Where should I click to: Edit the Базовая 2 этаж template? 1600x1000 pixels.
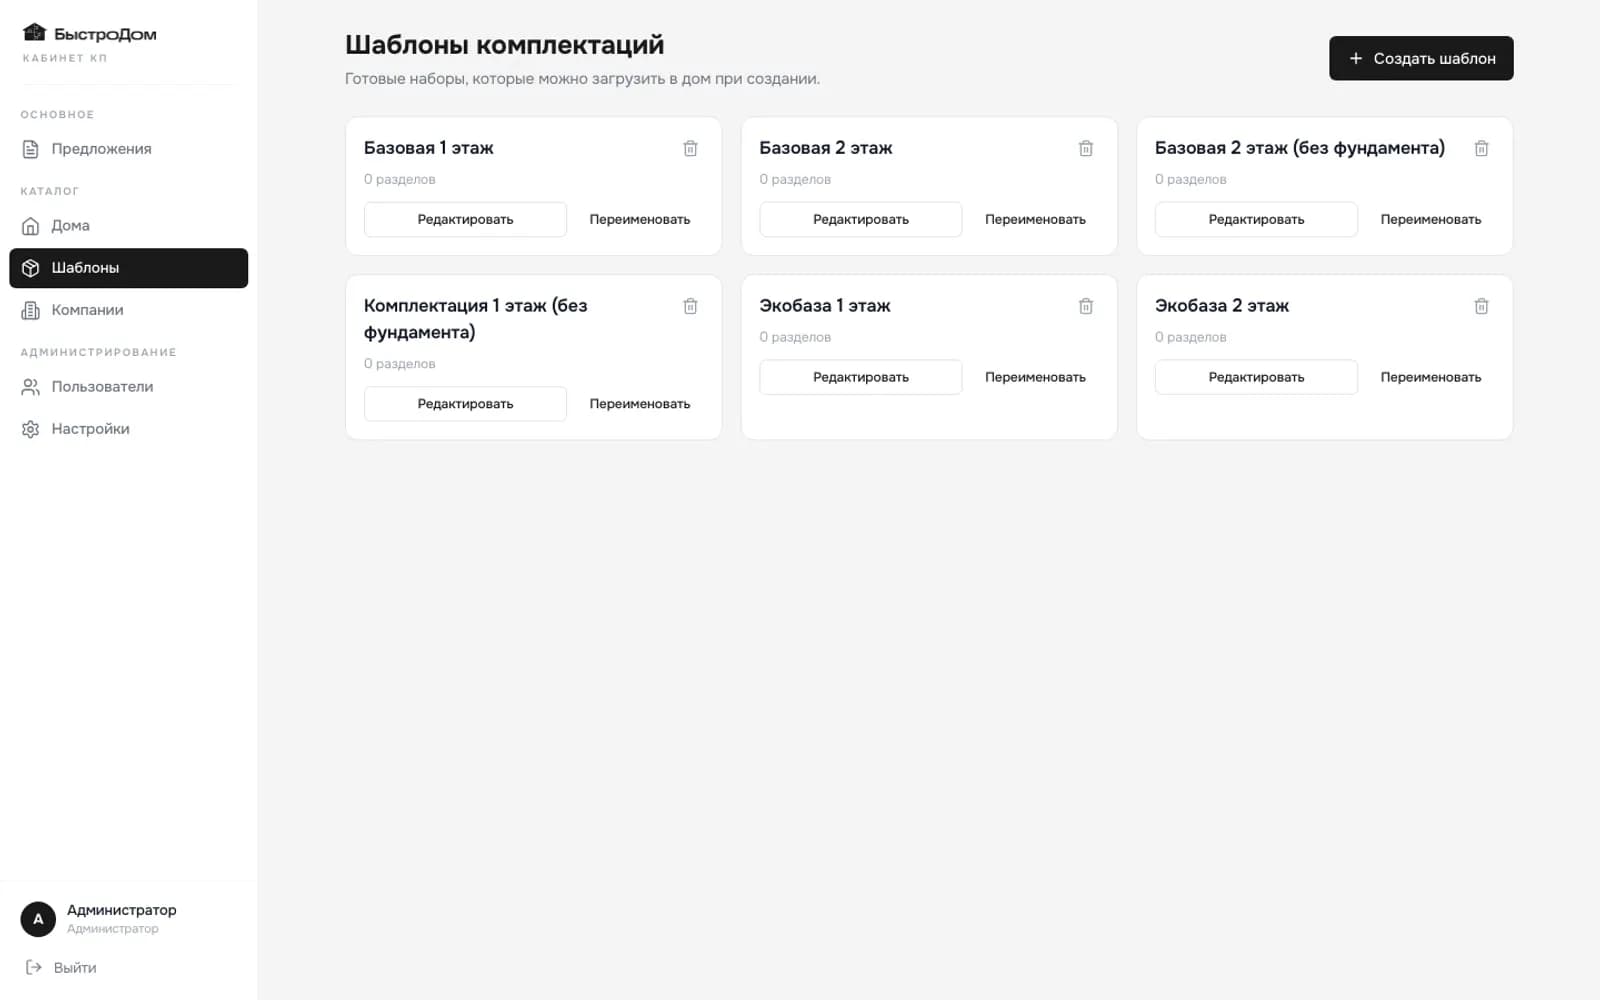tap(860, 219)
